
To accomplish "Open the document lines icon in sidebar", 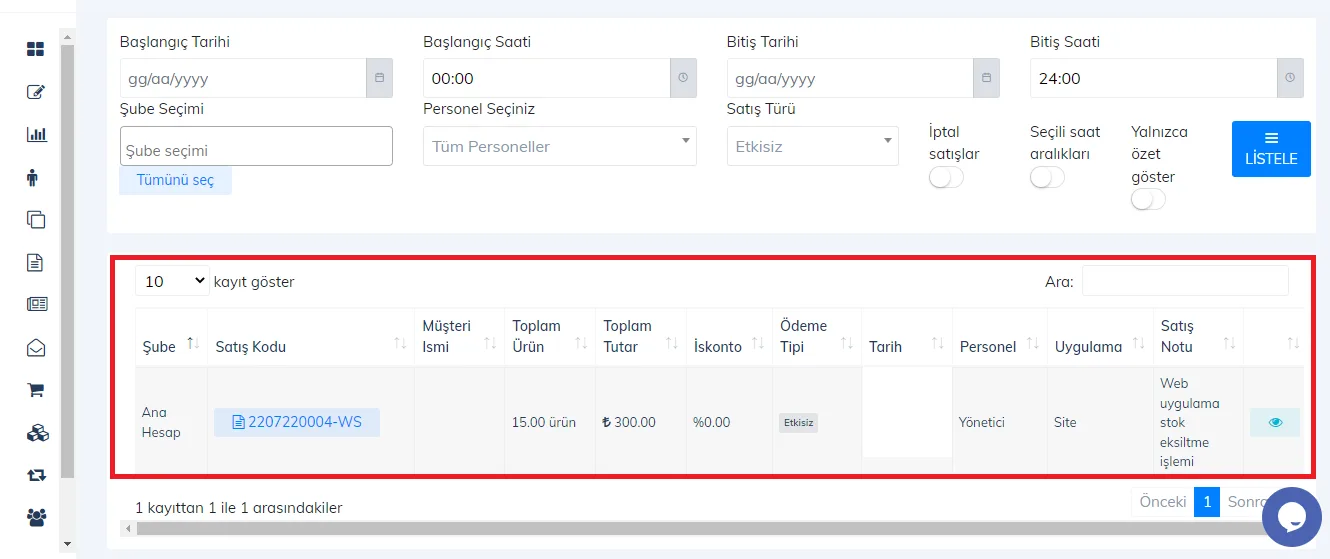I will point(35,262).
